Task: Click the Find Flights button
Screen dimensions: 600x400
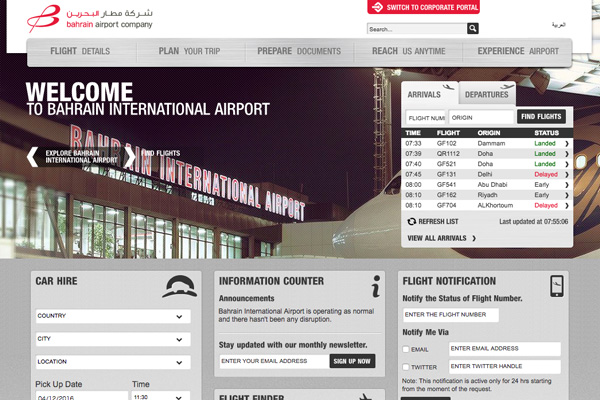Action: tap(541, 116)
